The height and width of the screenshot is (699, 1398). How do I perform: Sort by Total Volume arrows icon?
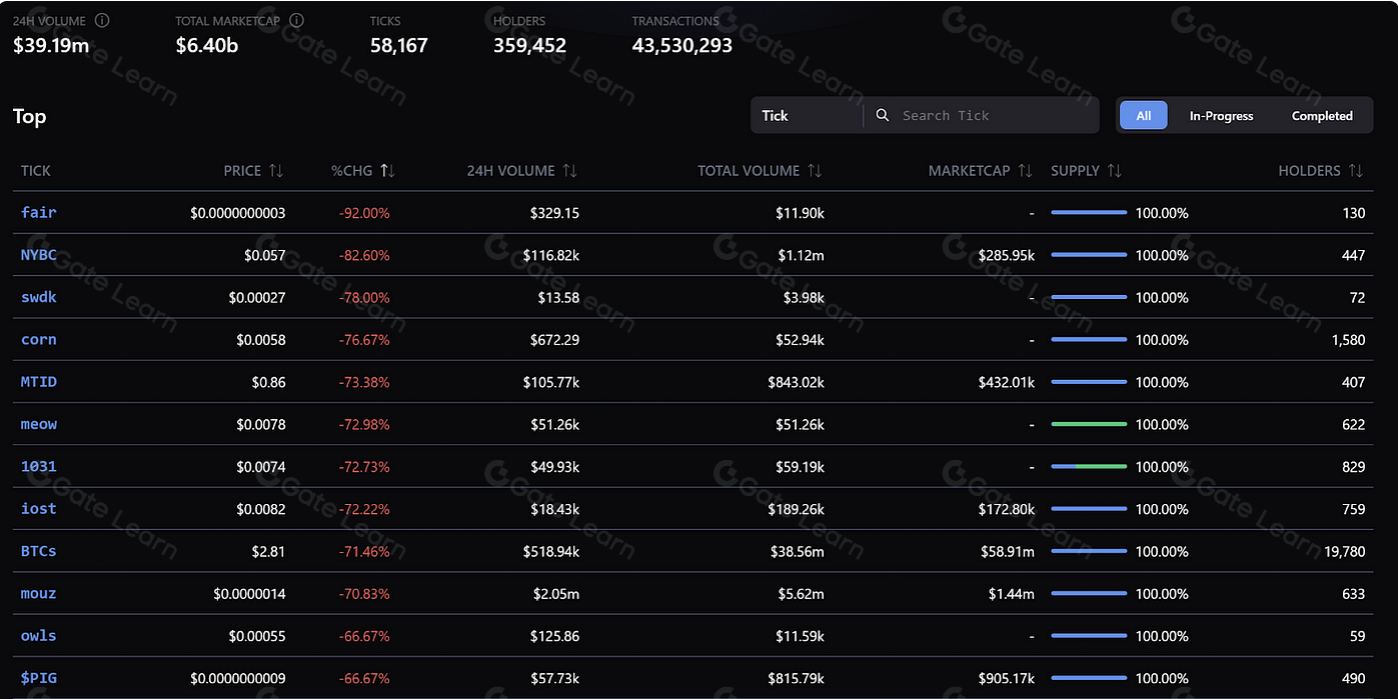[815, 171]
